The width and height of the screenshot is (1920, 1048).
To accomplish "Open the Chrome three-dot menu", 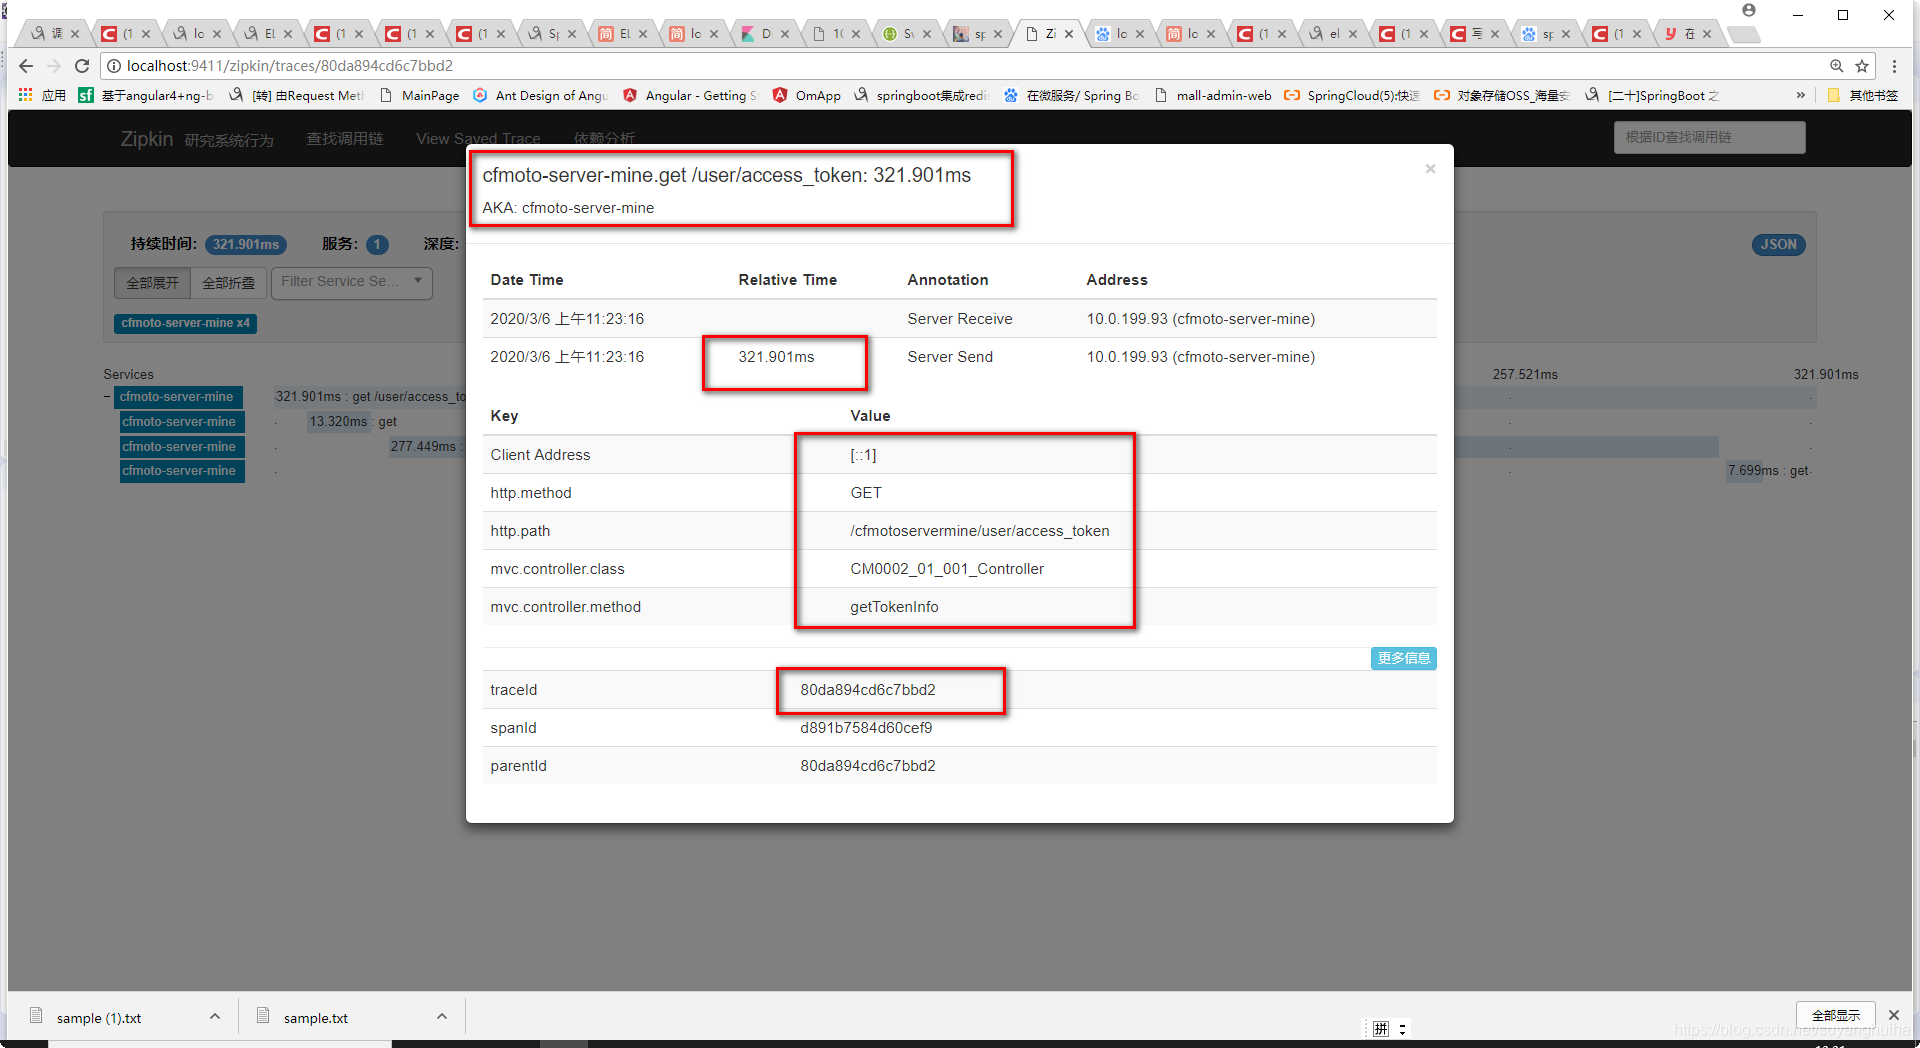I will pos(1894,66).
